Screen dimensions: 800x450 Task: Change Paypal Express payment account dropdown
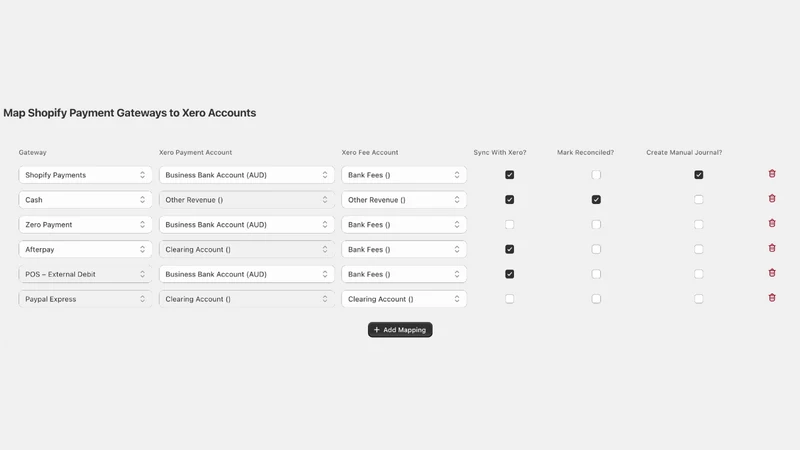pos(246,299)
